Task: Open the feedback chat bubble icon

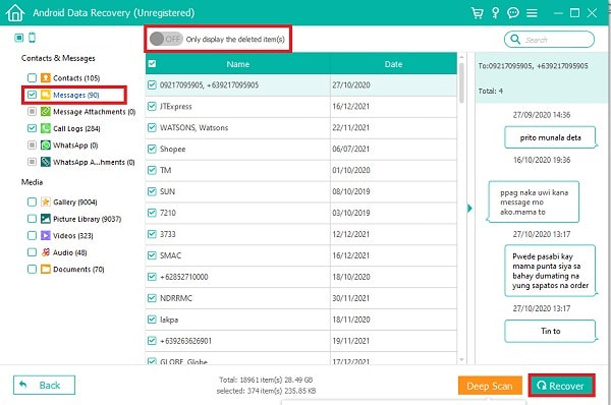Action: [x=513, y=13]
